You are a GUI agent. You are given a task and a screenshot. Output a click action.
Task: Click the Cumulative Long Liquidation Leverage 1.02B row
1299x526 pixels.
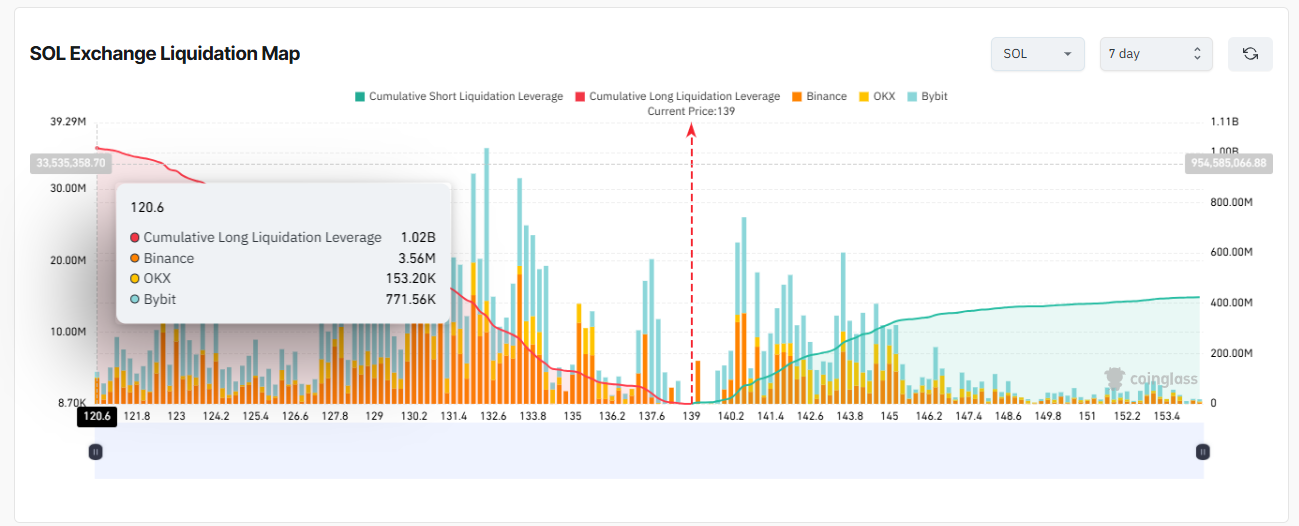(x=283, y=237)
